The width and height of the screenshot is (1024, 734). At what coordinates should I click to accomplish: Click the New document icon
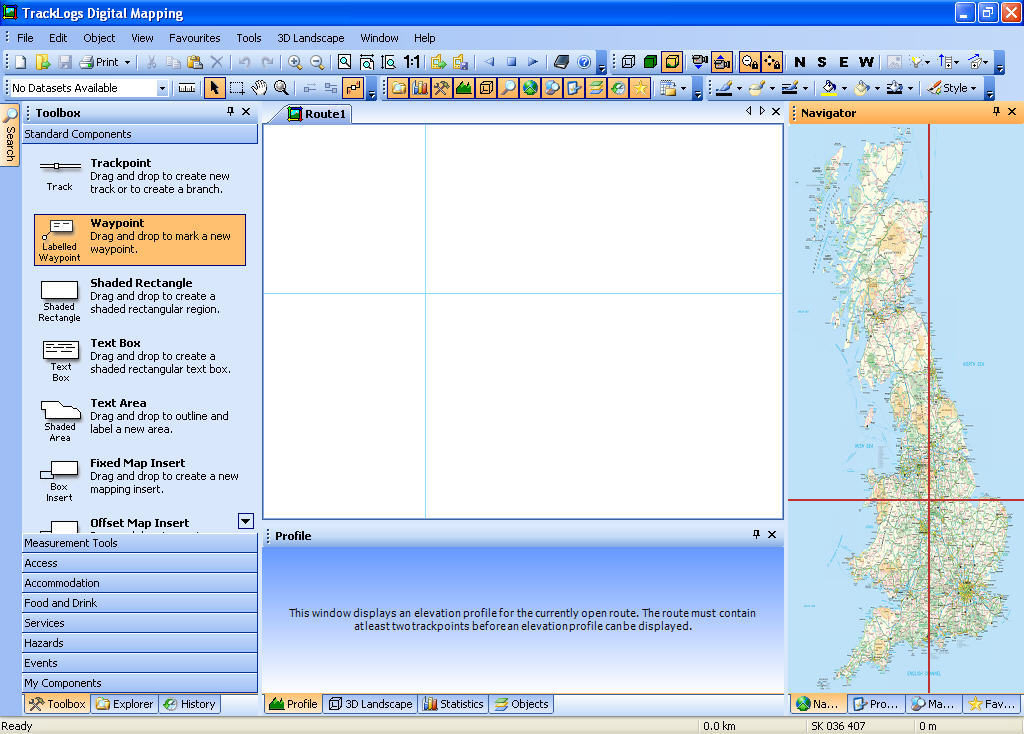(20, 62)
